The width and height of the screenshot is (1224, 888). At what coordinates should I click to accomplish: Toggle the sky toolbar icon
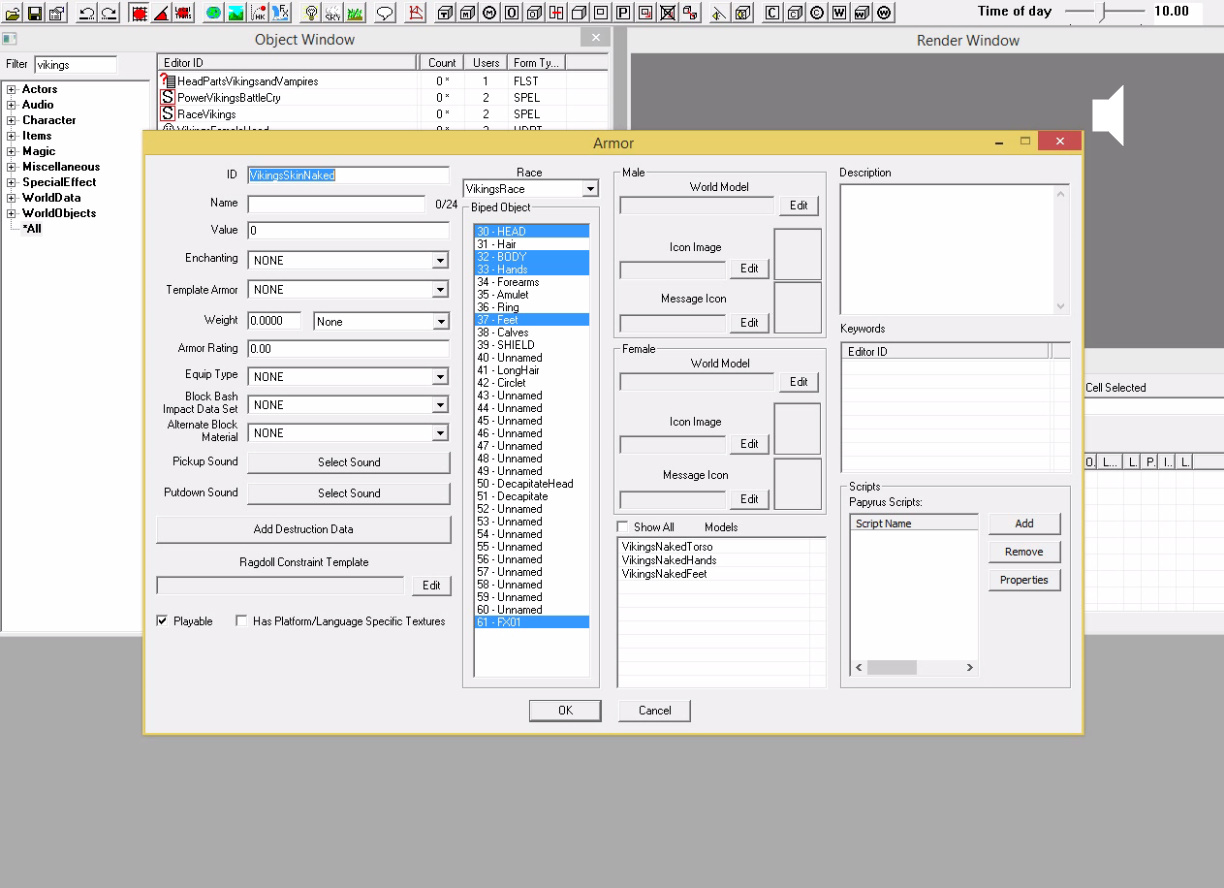click(334, 13)
